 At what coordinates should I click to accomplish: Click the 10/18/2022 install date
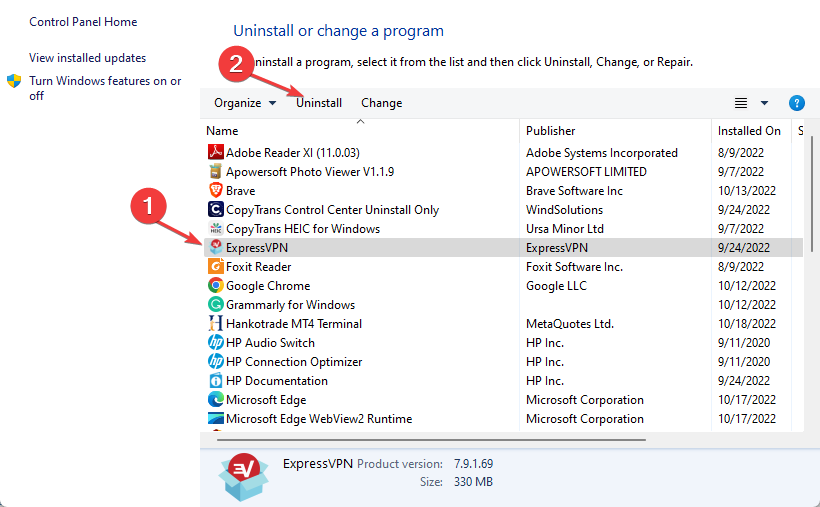click(747, 324)
